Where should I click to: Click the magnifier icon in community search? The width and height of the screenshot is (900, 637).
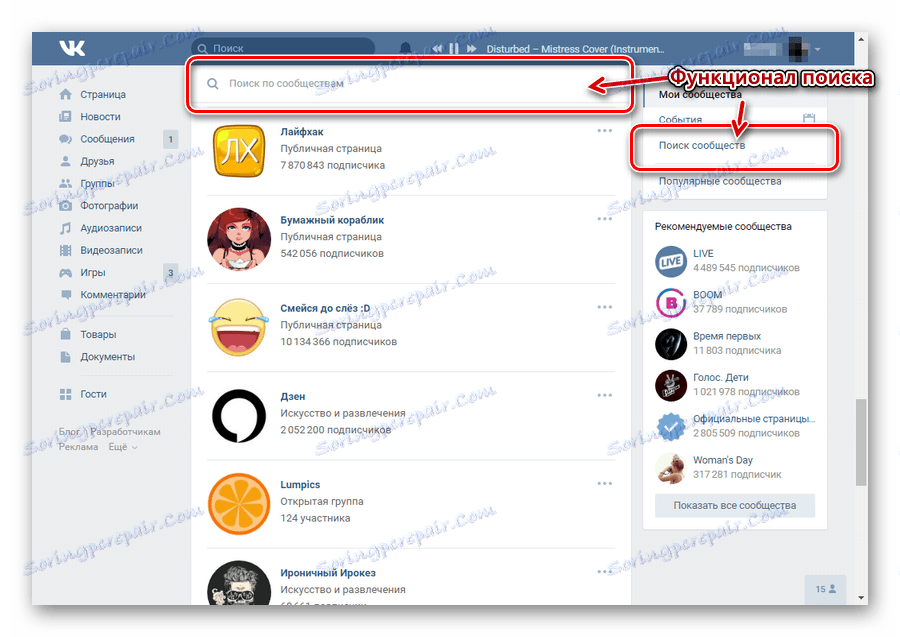coord(212,84)
